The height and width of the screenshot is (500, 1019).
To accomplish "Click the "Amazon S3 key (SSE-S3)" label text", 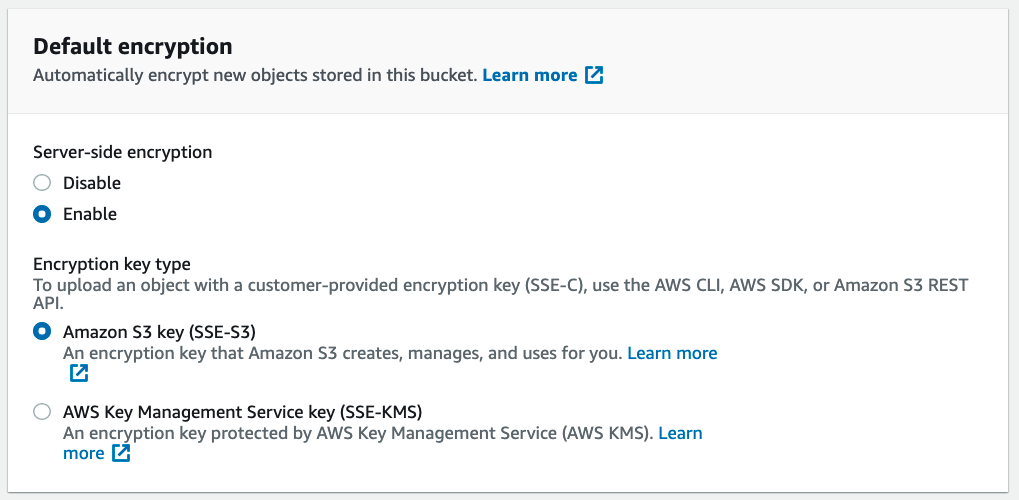I will 165,331.
